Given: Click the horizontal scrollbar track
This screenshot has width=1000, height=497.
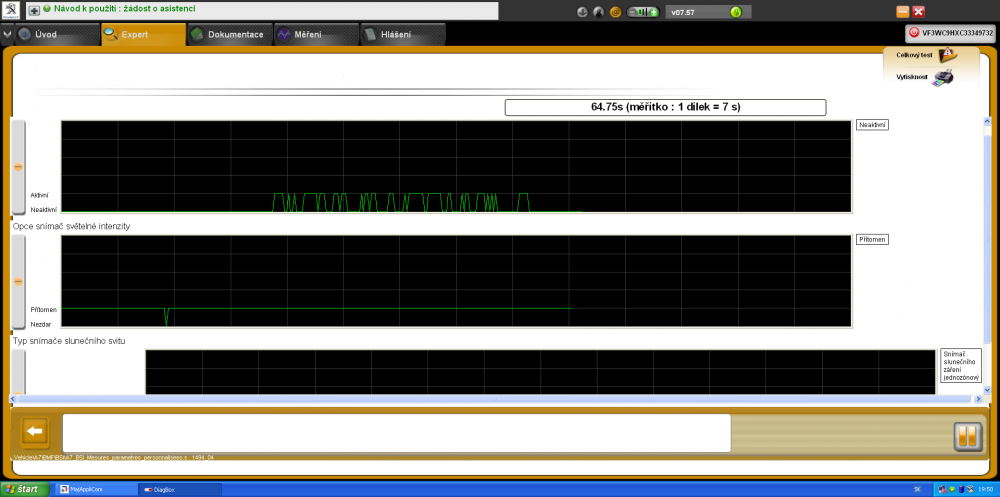Looking at the screenshot, I should tap(496, 399).
